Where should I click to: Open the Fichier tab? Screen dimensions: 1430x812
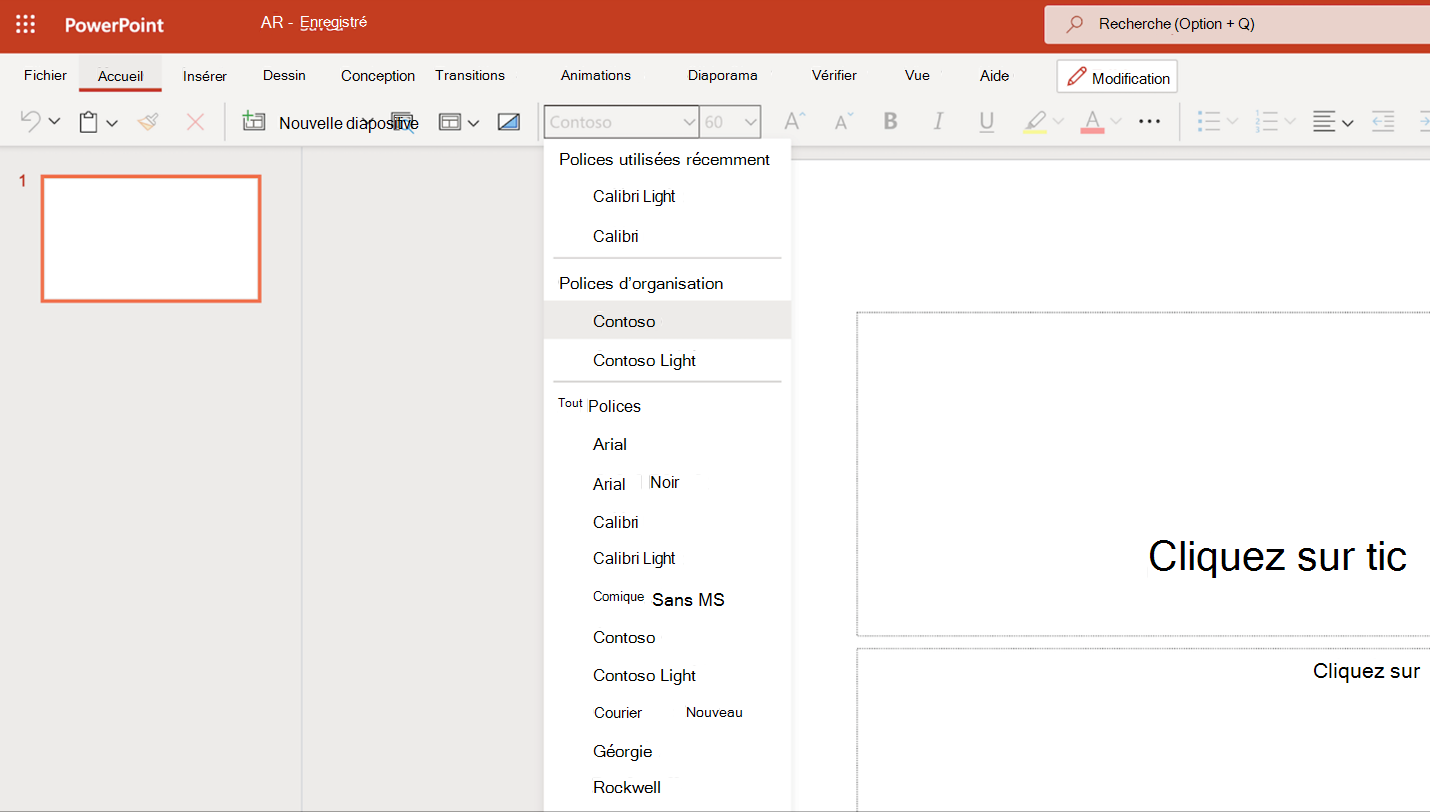(45, 75)
